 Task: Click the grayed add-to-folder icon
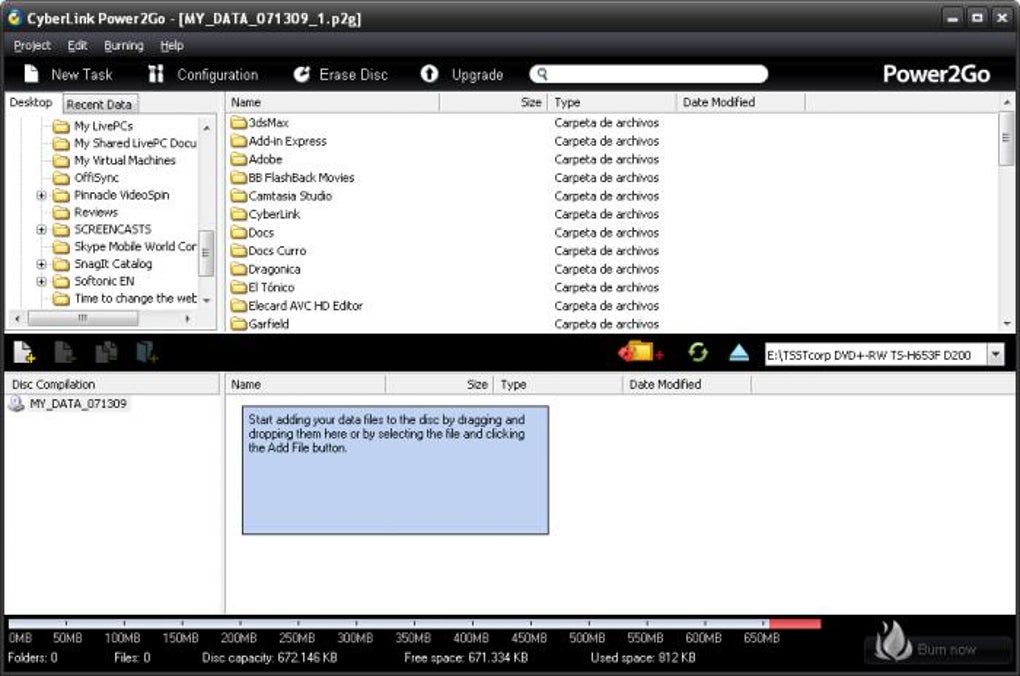(x=146, y=352)
